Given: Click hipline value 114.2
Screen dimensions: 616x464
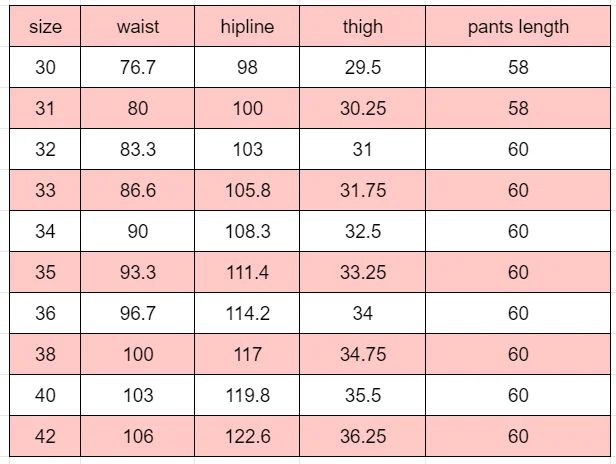Looking at the screenshot, I should [247, 314].
